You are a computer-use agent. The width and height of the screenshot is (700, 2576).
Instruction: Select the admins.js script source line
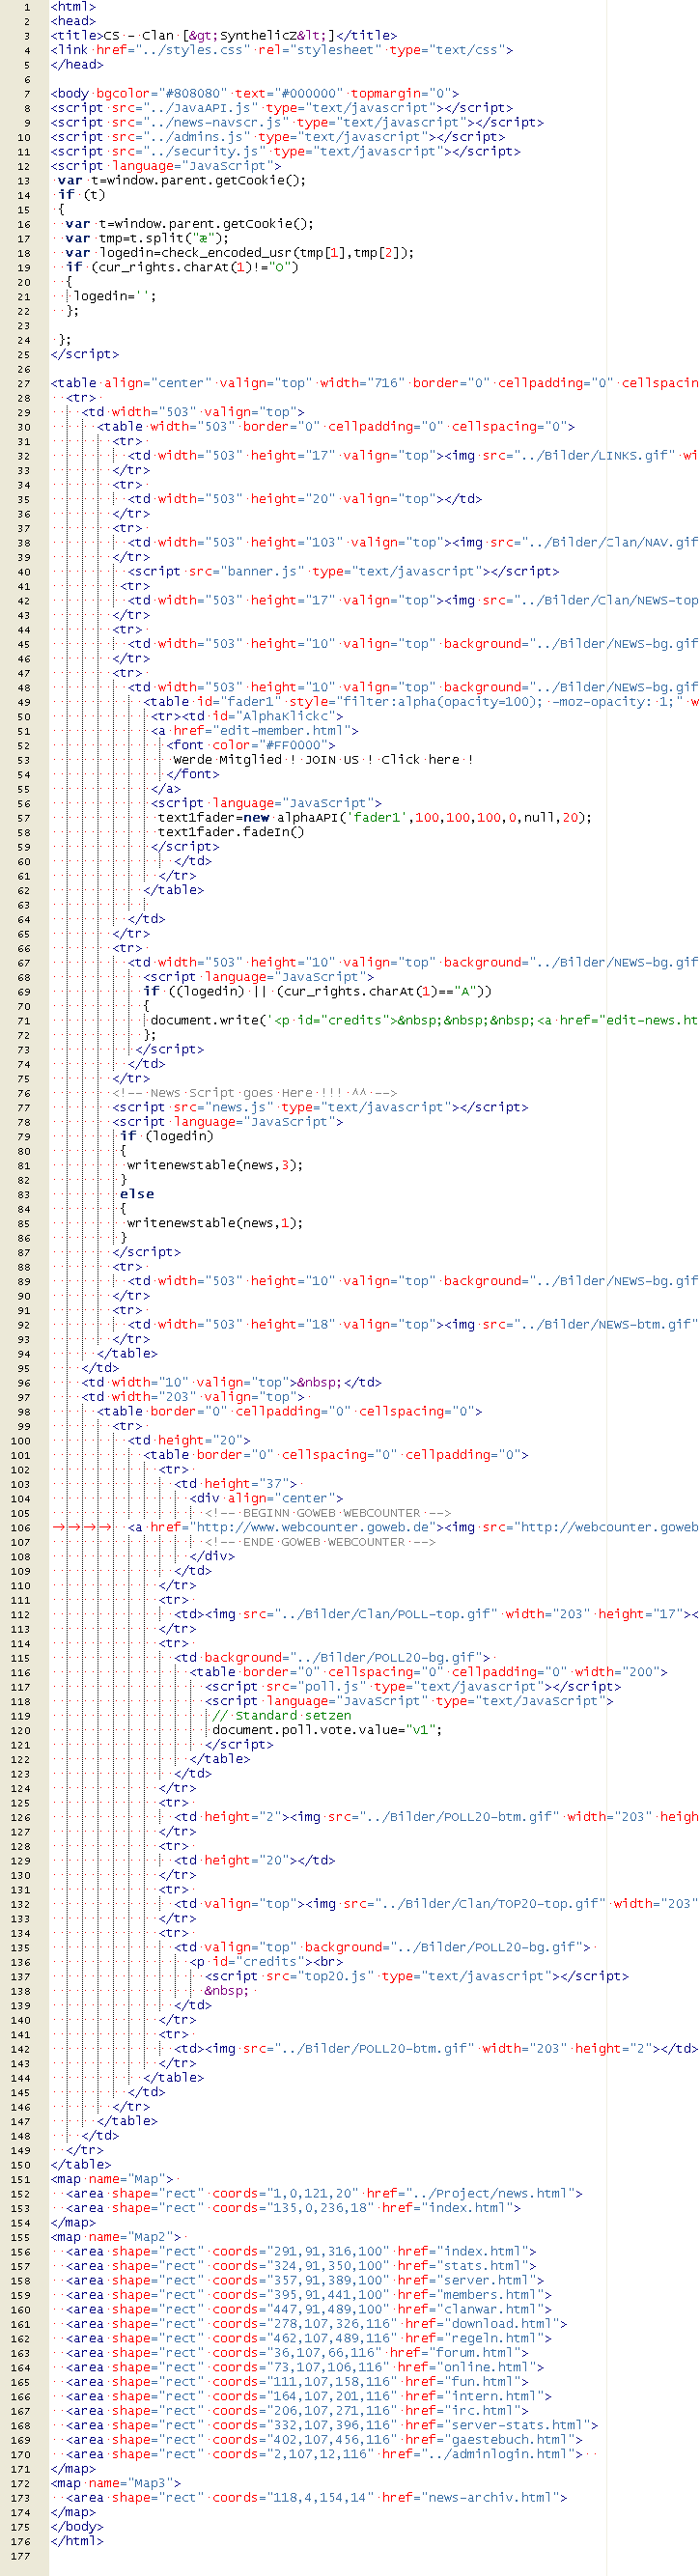[x=277, y=137]
